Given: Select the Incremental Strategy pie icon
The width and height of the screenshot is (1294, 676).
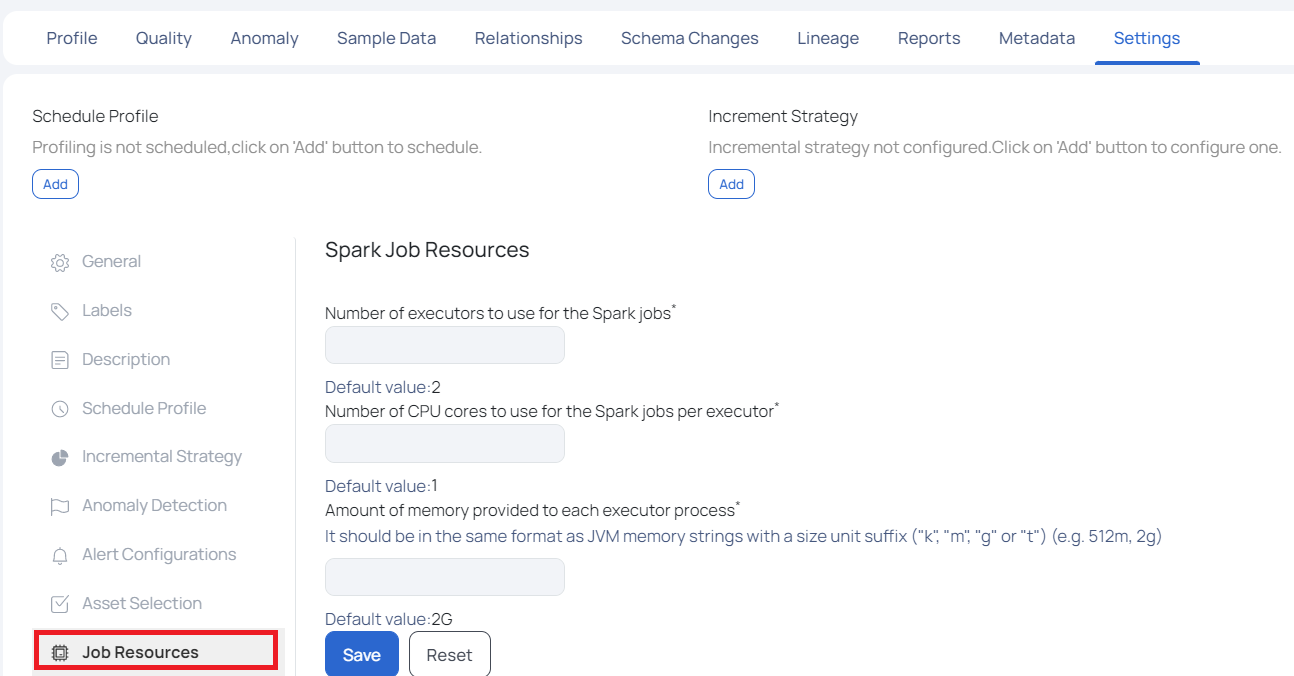Looking at the screenshot, I should tap(60, 458).
